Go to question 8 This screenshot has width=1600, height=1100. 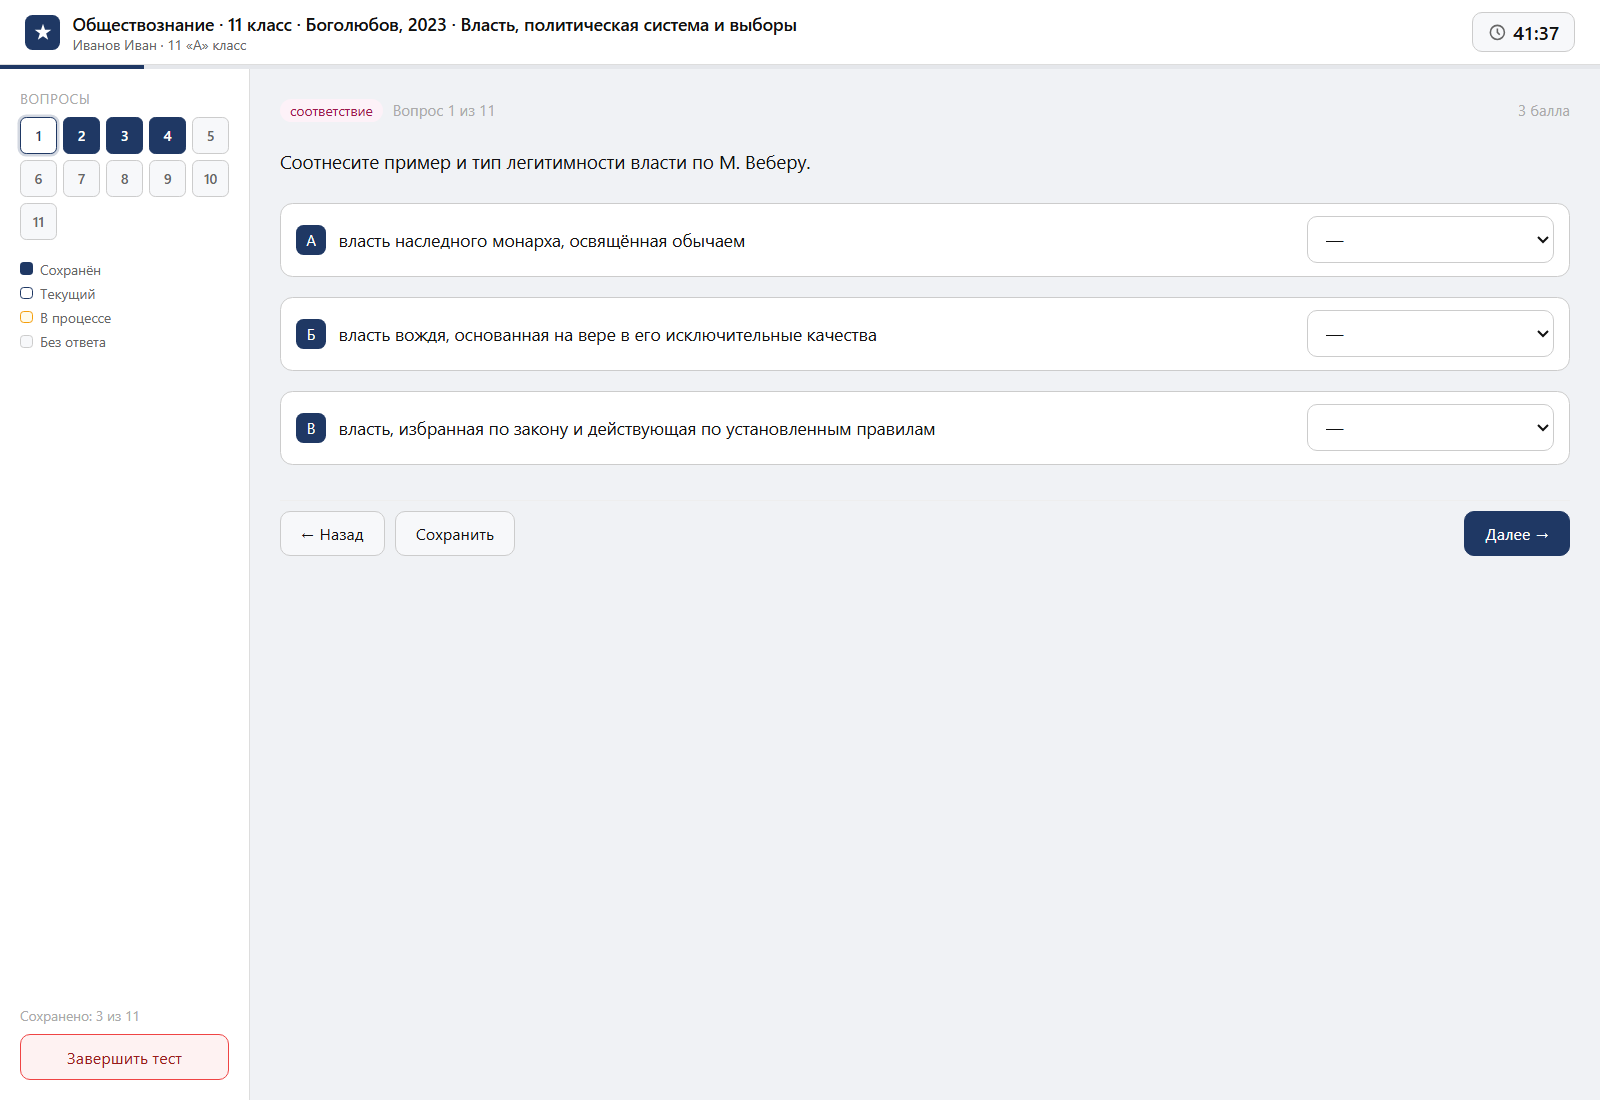point(124,179)
